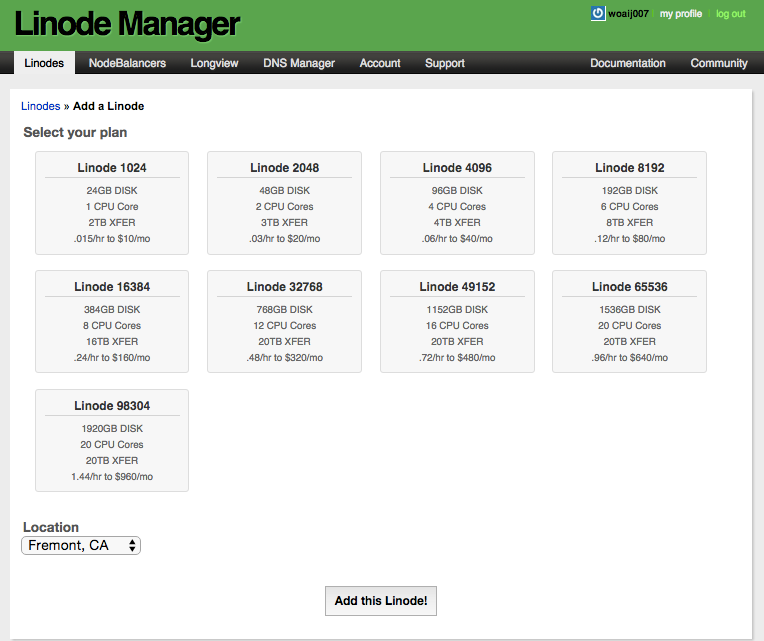The image size is (764, 641).
Task: Click the log out link
Action: point(730,14)
